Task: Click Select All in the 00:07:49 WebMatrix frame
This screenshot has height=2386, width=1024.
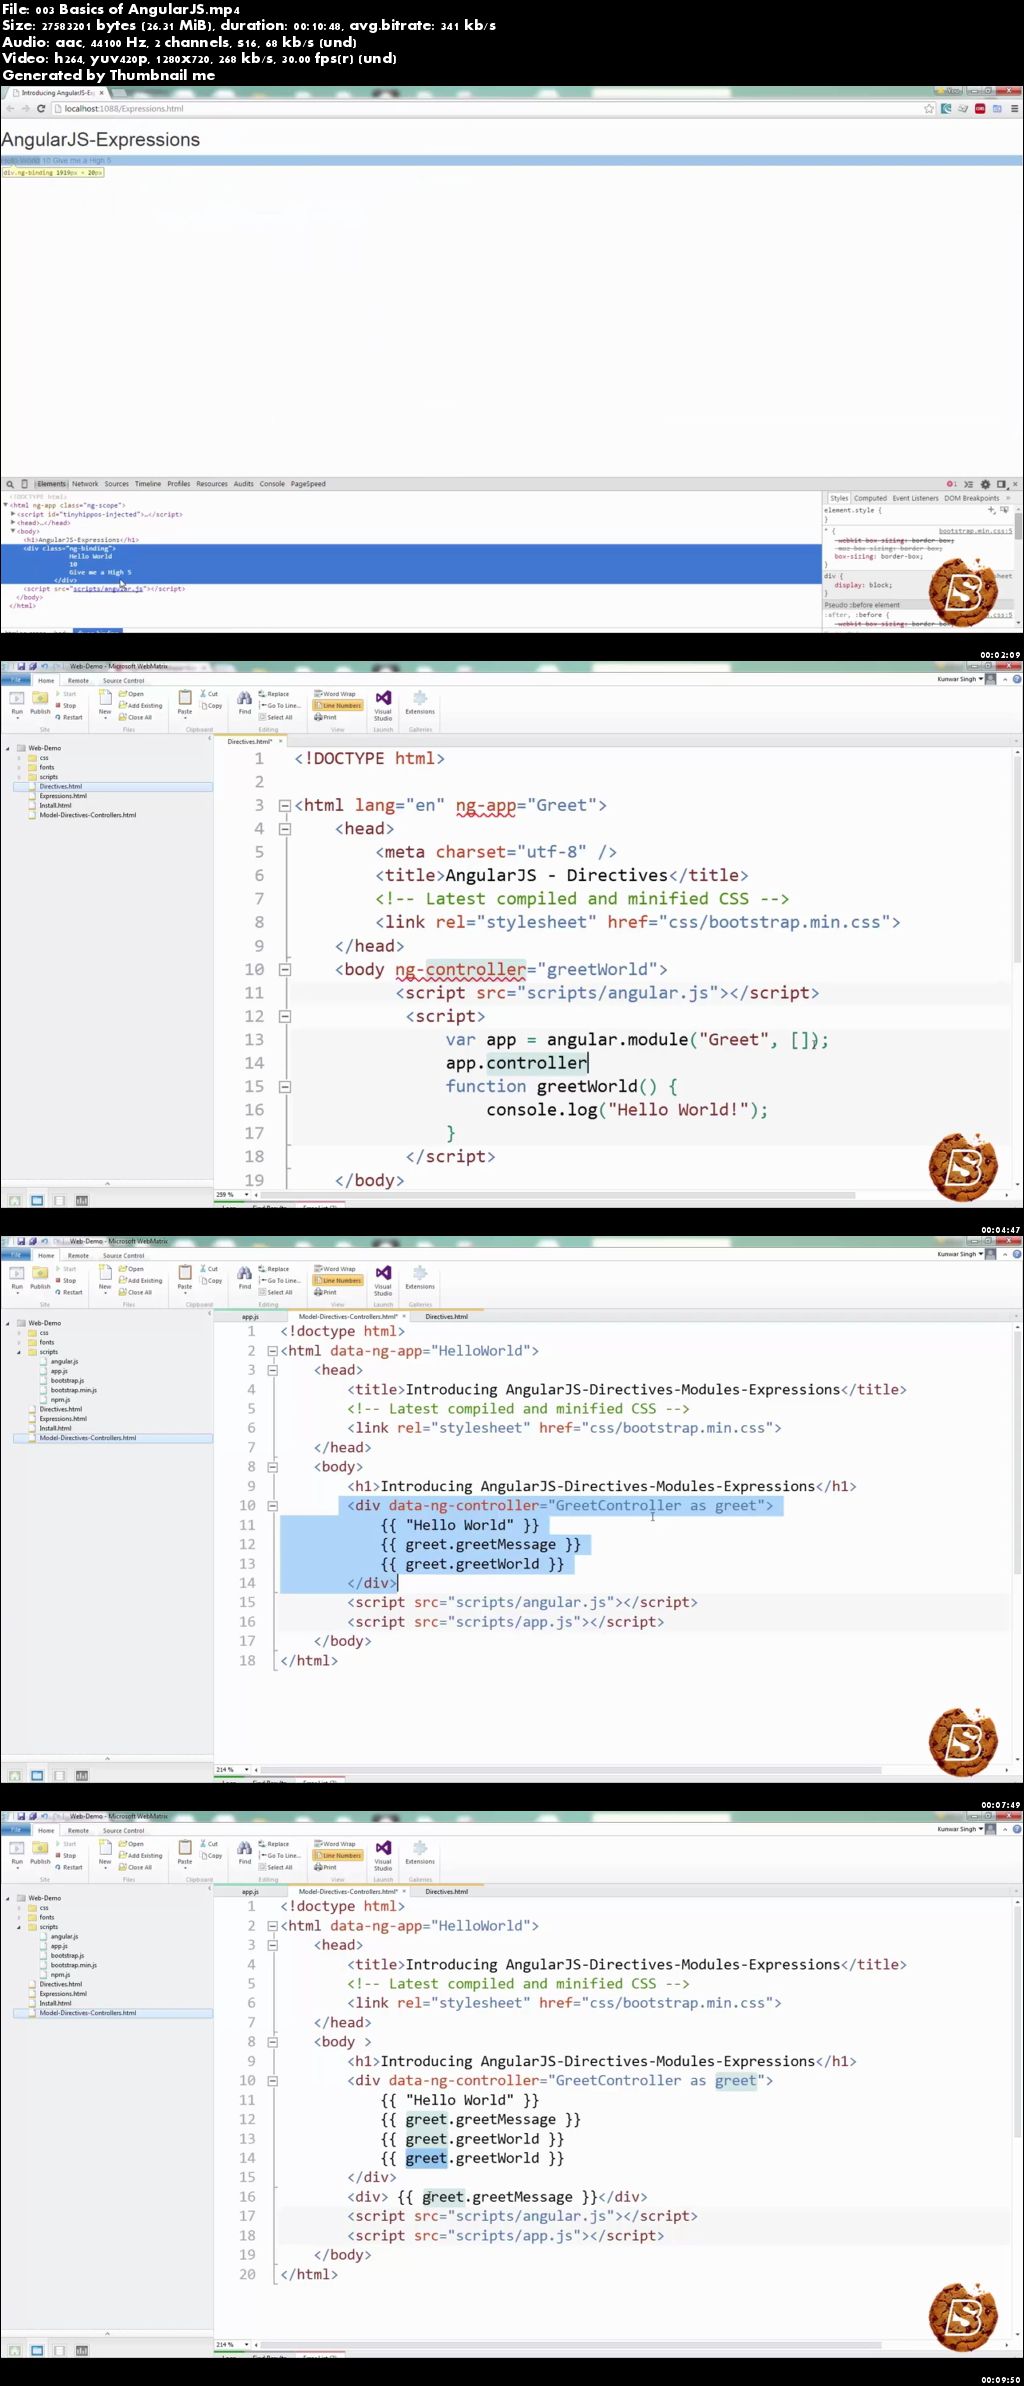Action: click(x=276, y=1292)
